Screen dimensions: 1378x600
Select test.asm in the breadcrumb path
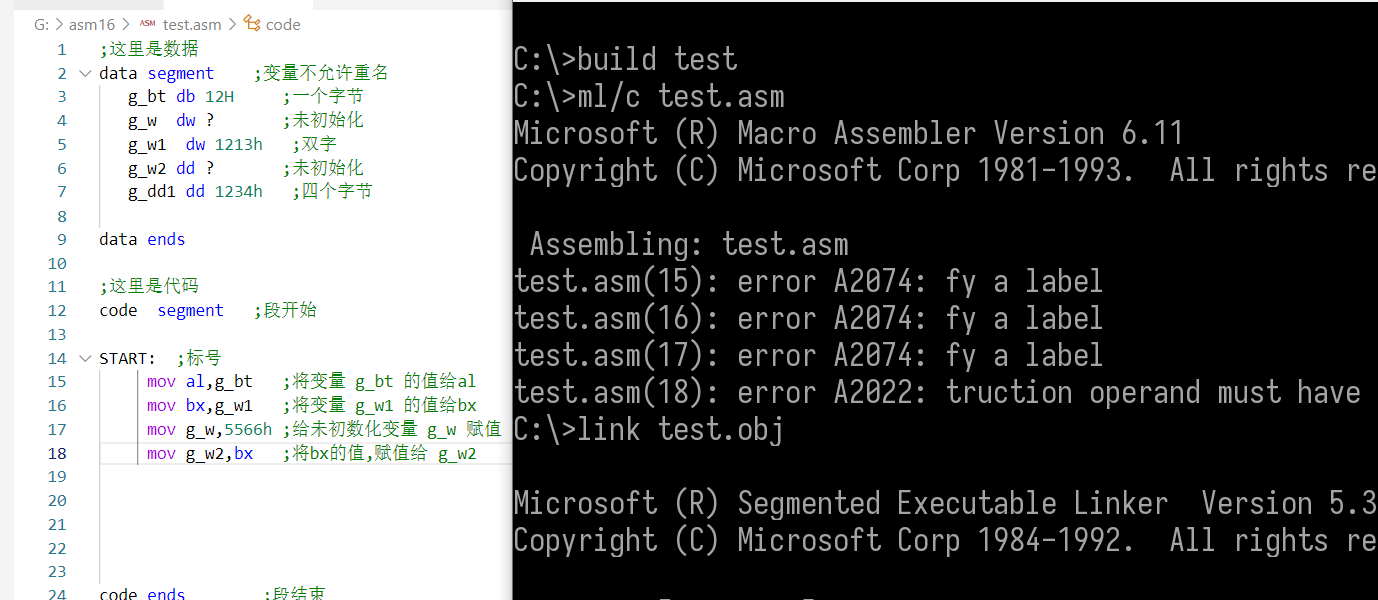pos(191,24)
